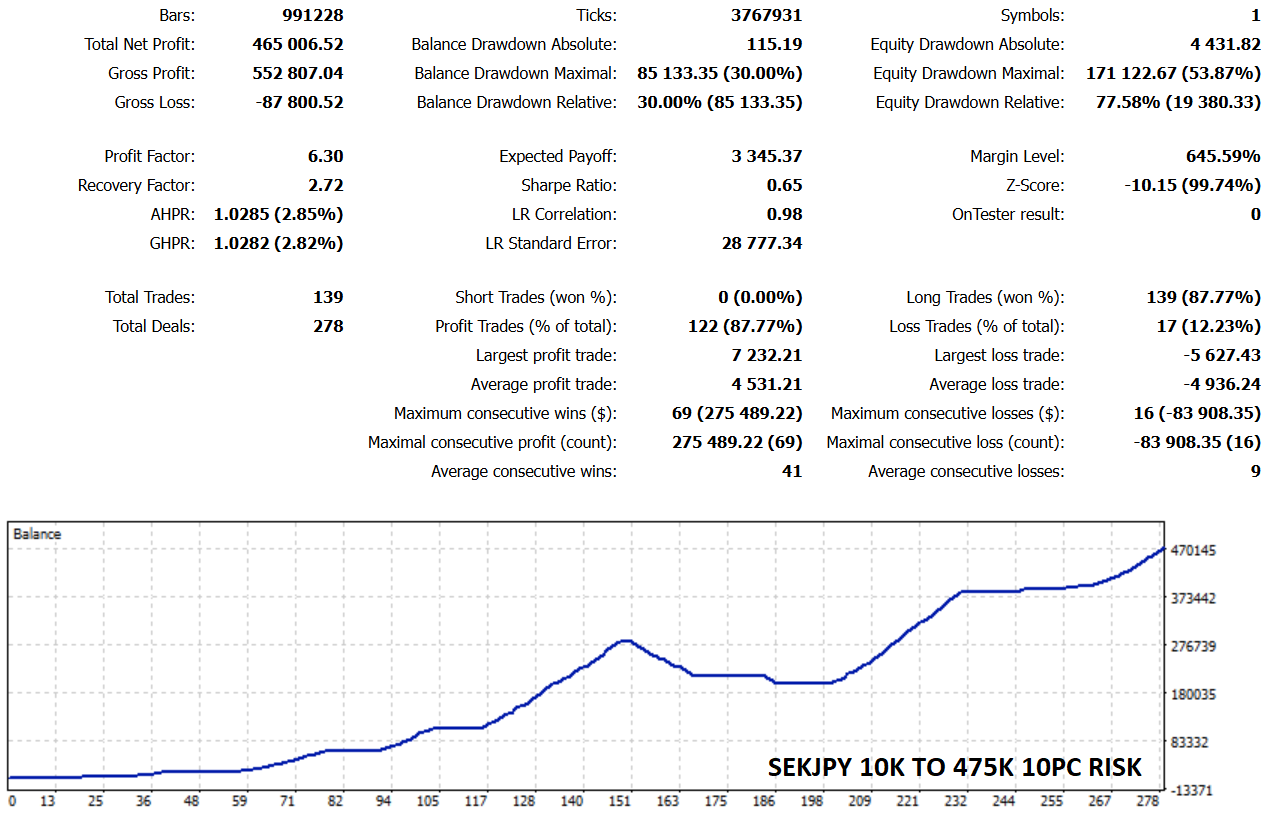This screenshot has width=1274, height=818.
Task: Click the 470145 chart axis label
Action: point(1193,551)
